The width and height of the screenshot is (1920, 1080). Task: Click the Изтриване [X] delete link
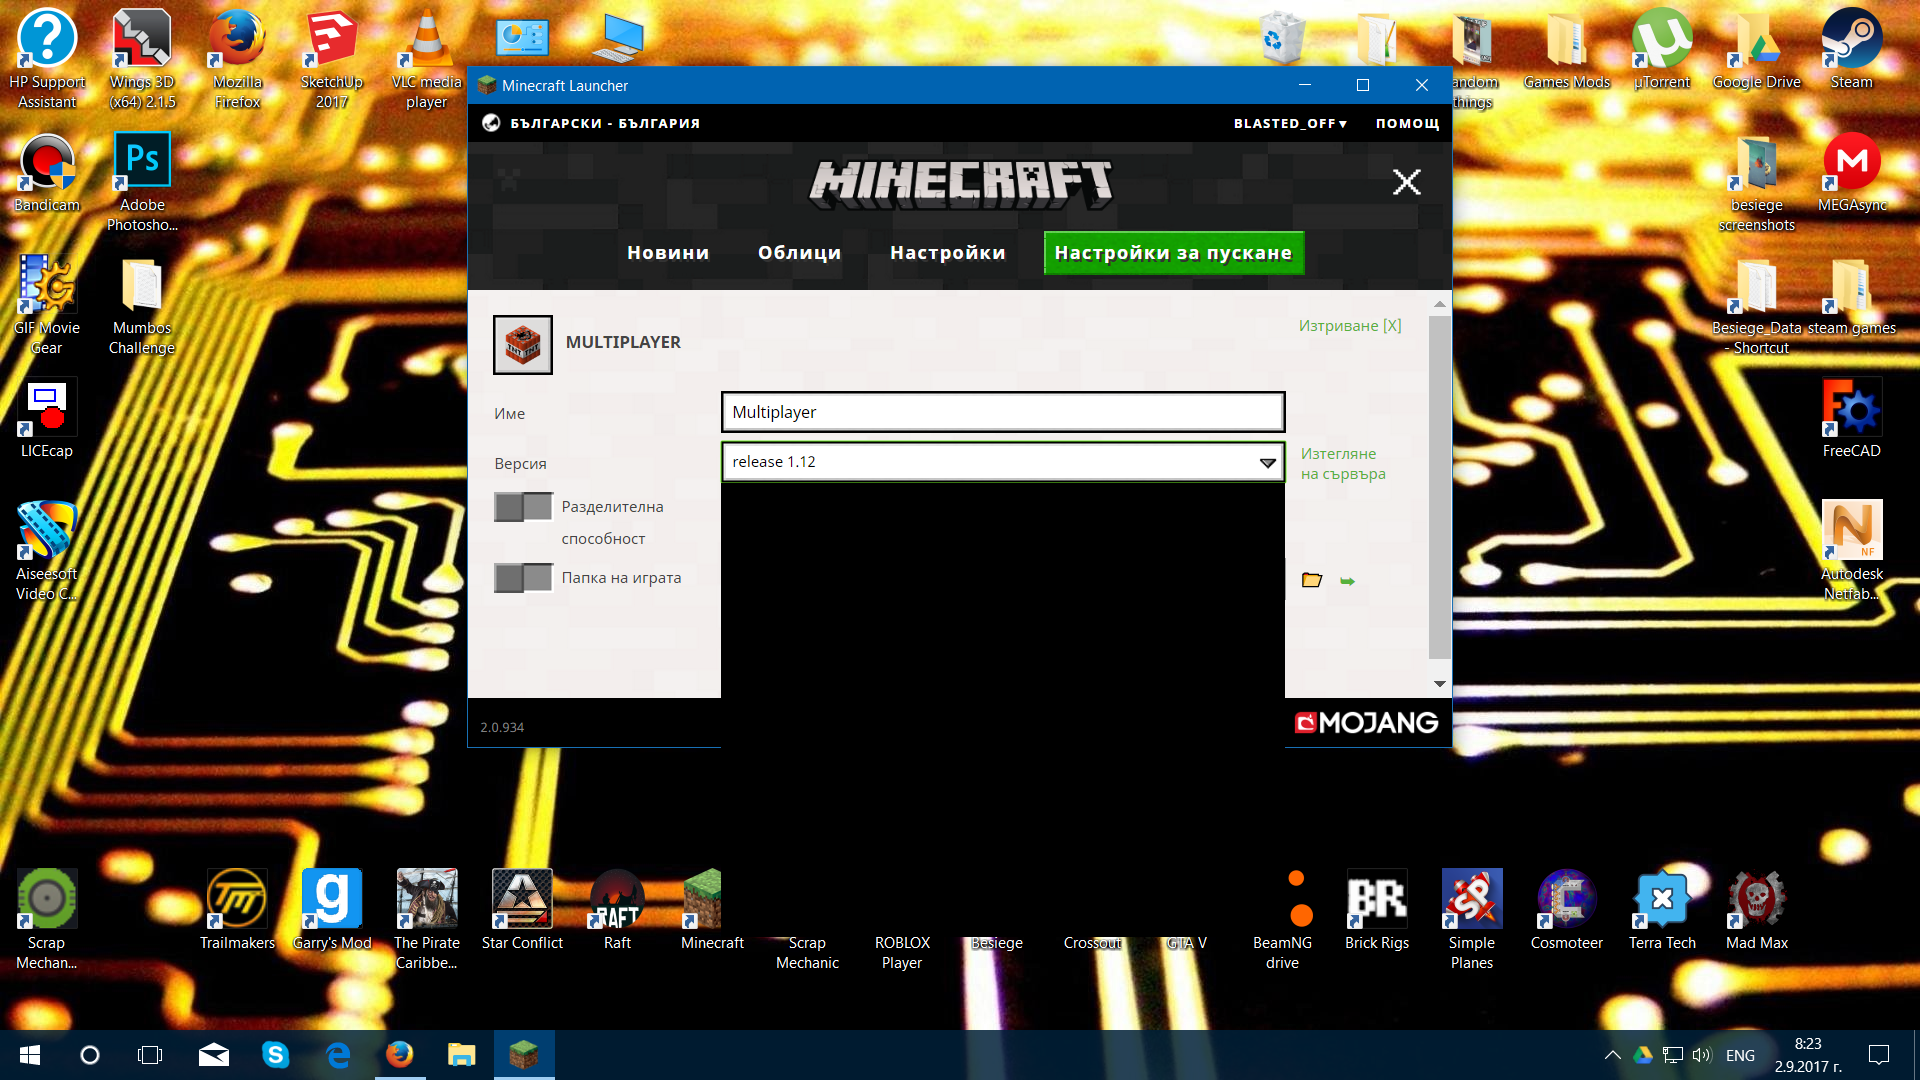(1349, 326)
